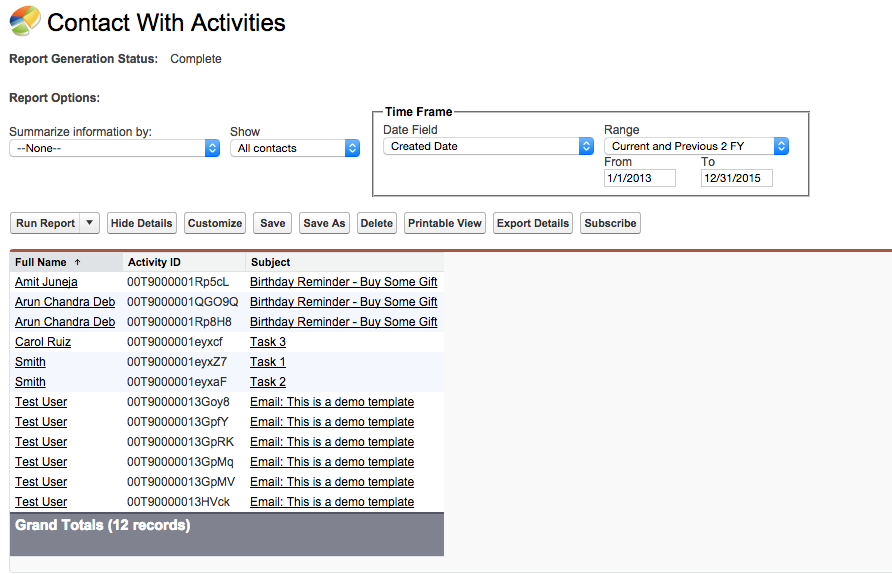Open the Smith link in Task 1 row
The width and height of the screenshot is (892, 574).
[30, 362]
